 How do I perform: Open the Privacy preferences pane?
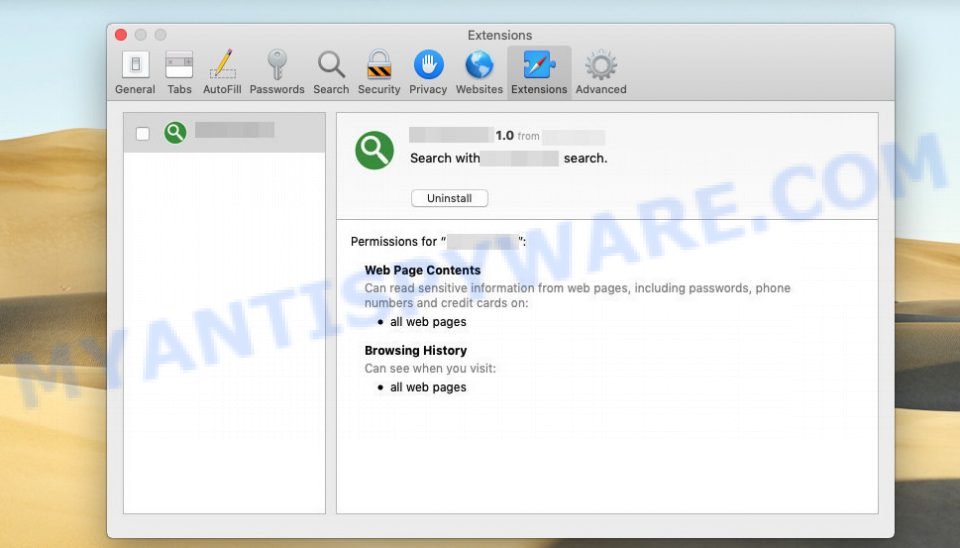pos(428,72)
